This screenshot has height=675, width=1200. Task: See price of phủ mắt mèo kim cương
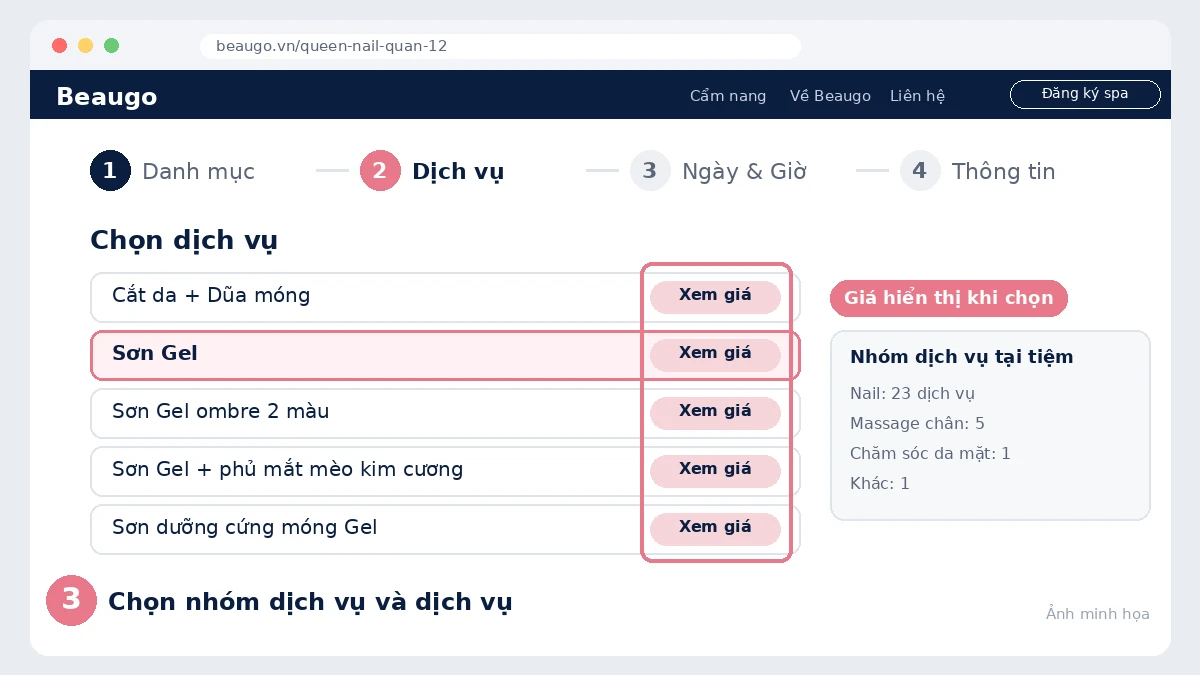tap(715, 471)
